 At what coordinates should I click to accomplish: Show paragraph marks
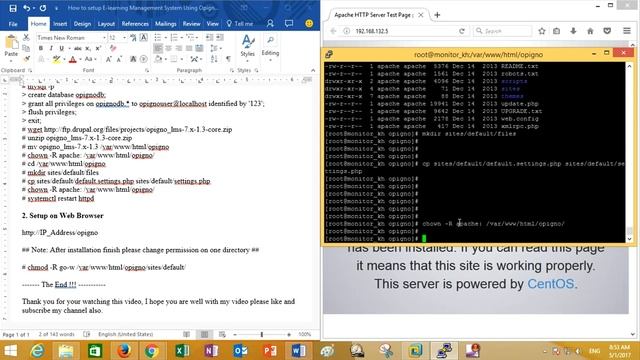pyautogui.click(x=228, y=60)
